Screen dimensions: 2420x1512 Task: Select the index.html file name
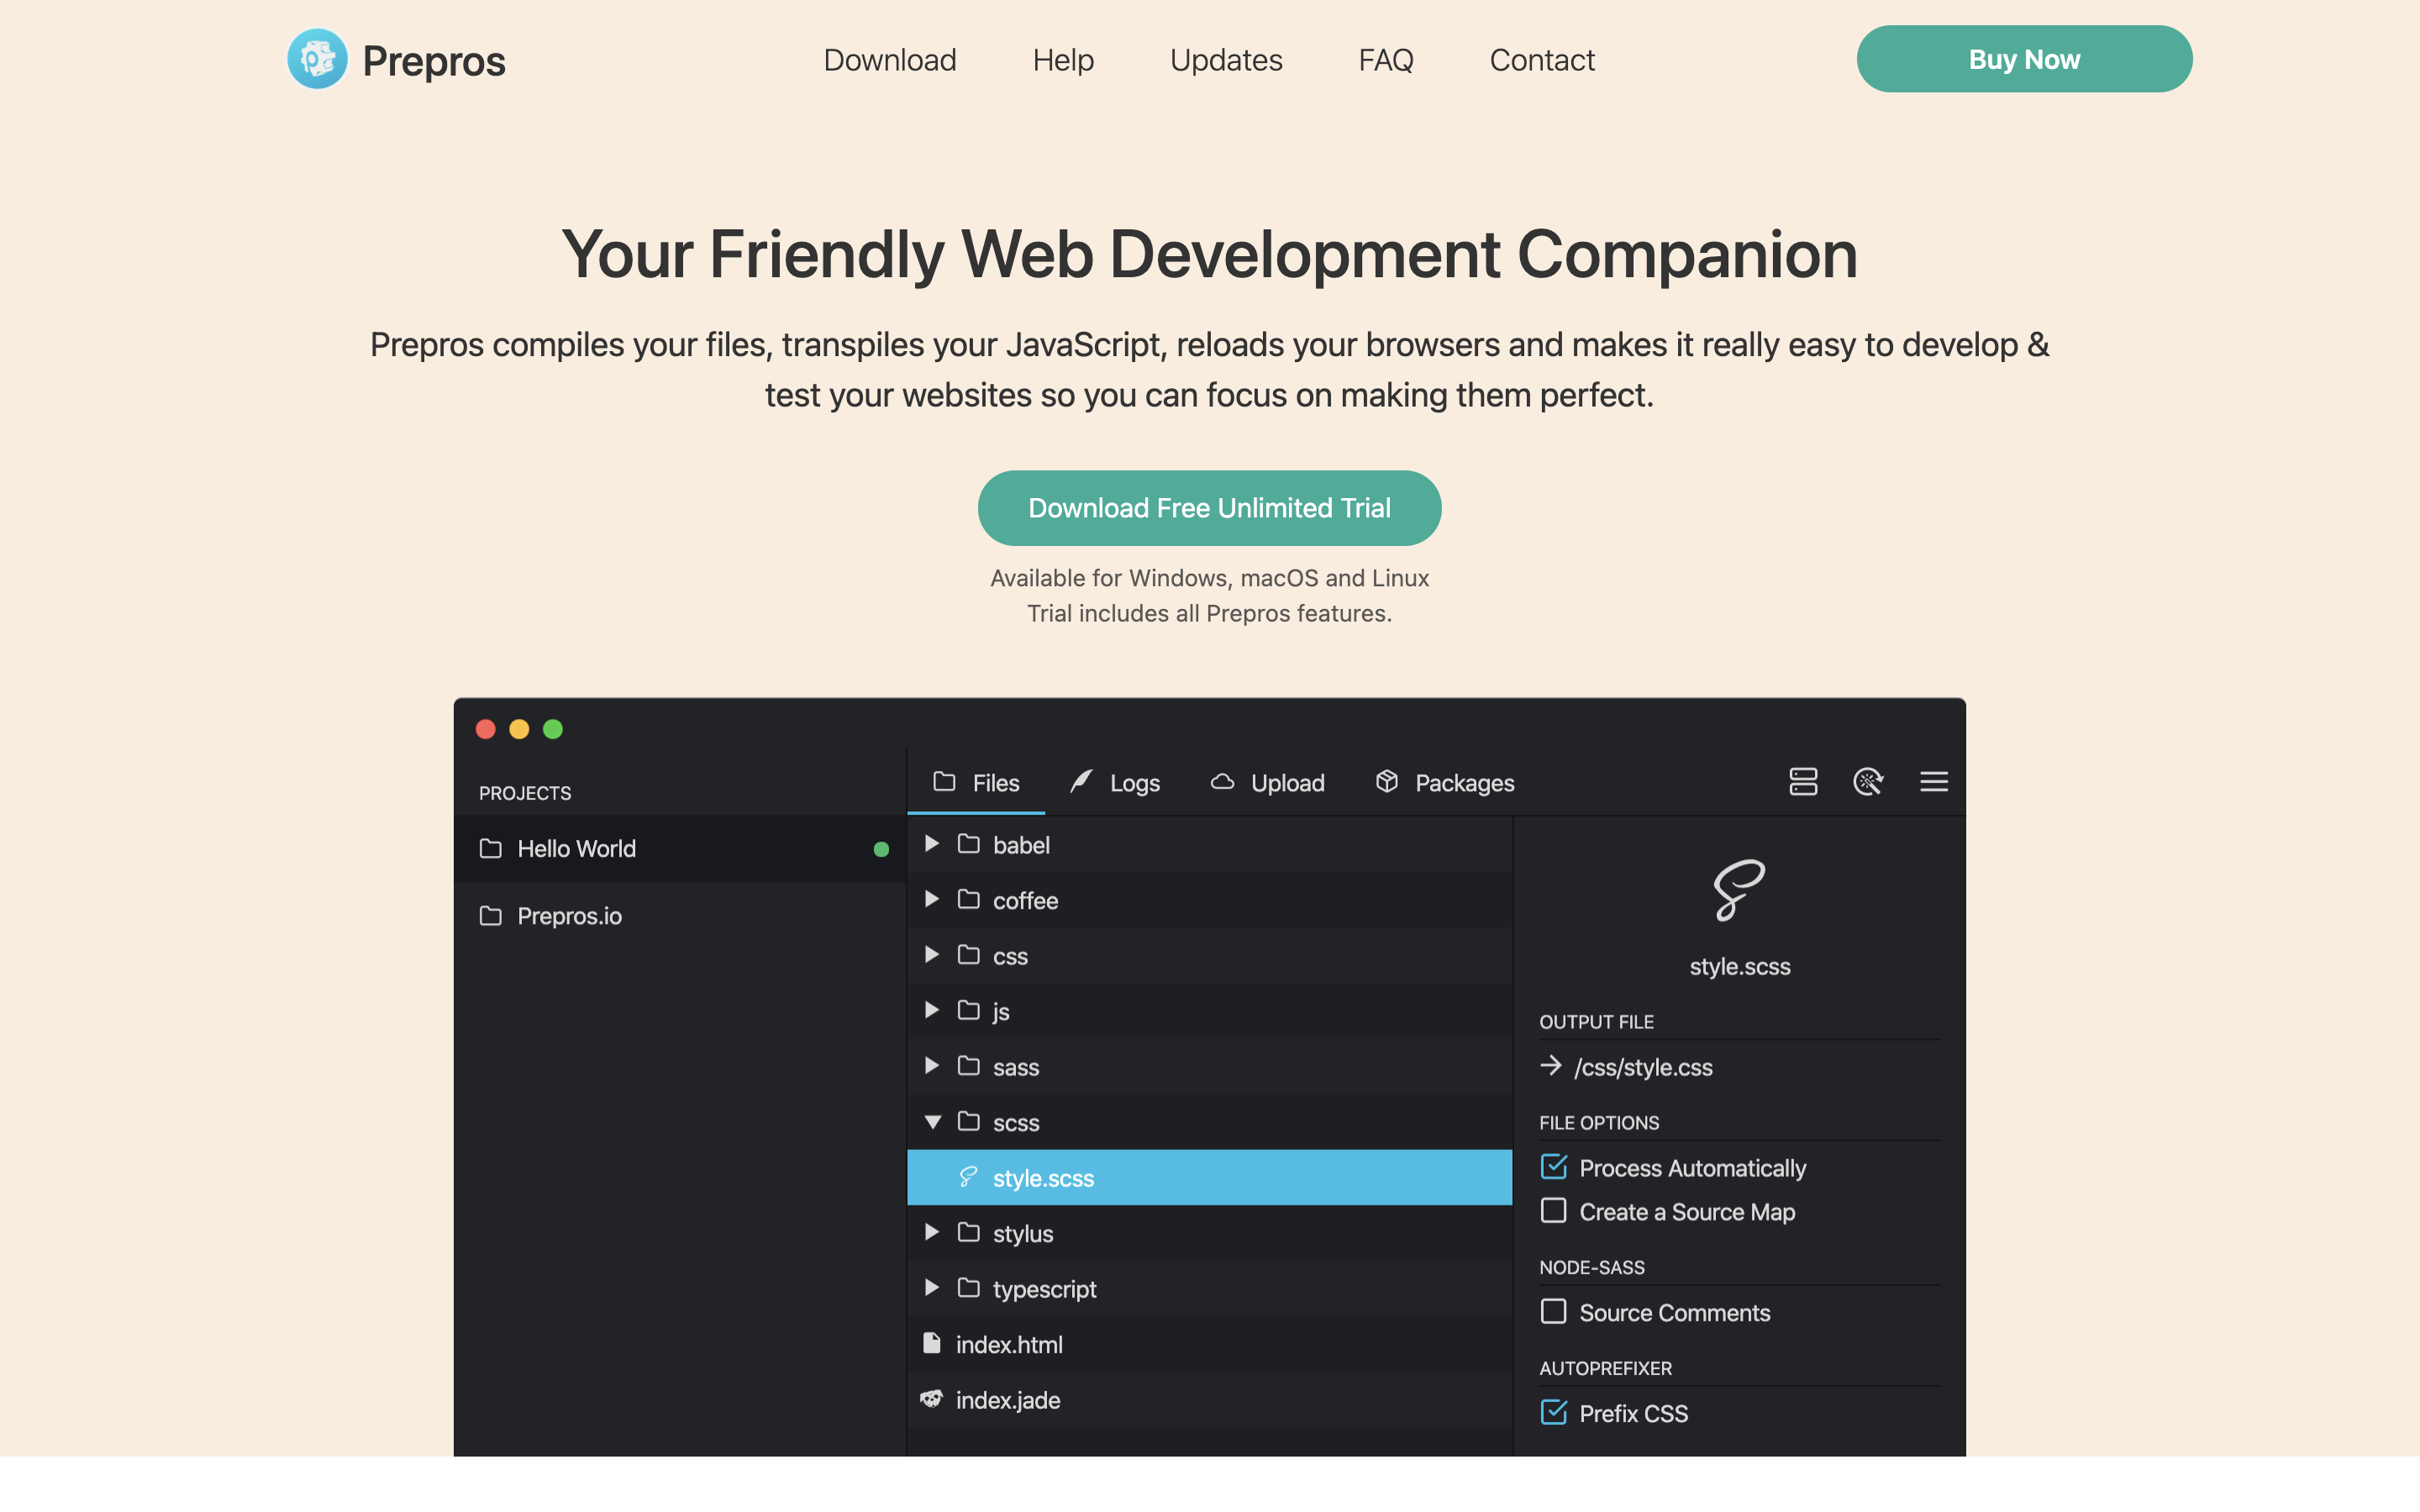pyautogui.click(x=1009, y=1344)
